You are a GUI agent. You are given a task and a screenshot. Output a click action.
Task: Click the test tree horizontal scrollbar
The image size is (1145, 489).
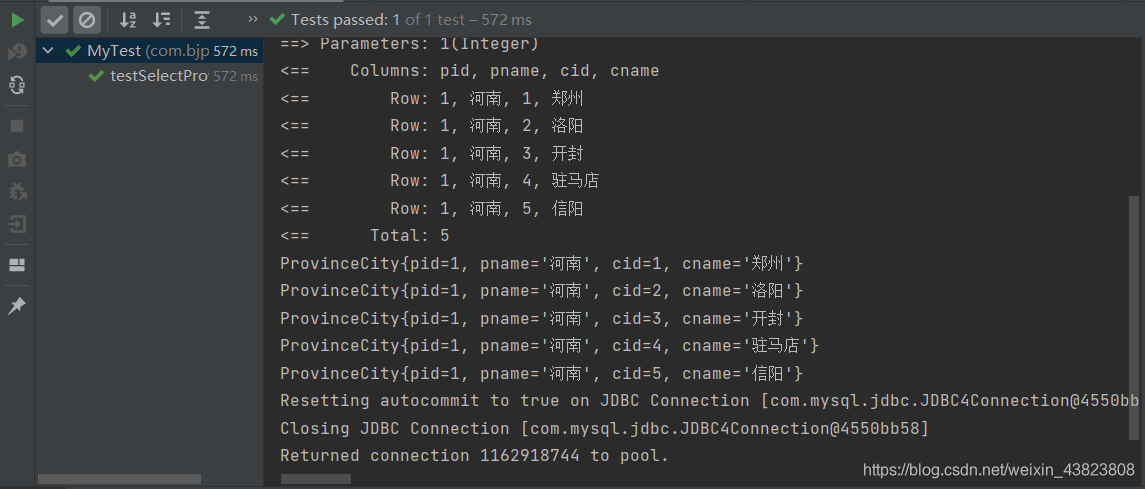119,480
